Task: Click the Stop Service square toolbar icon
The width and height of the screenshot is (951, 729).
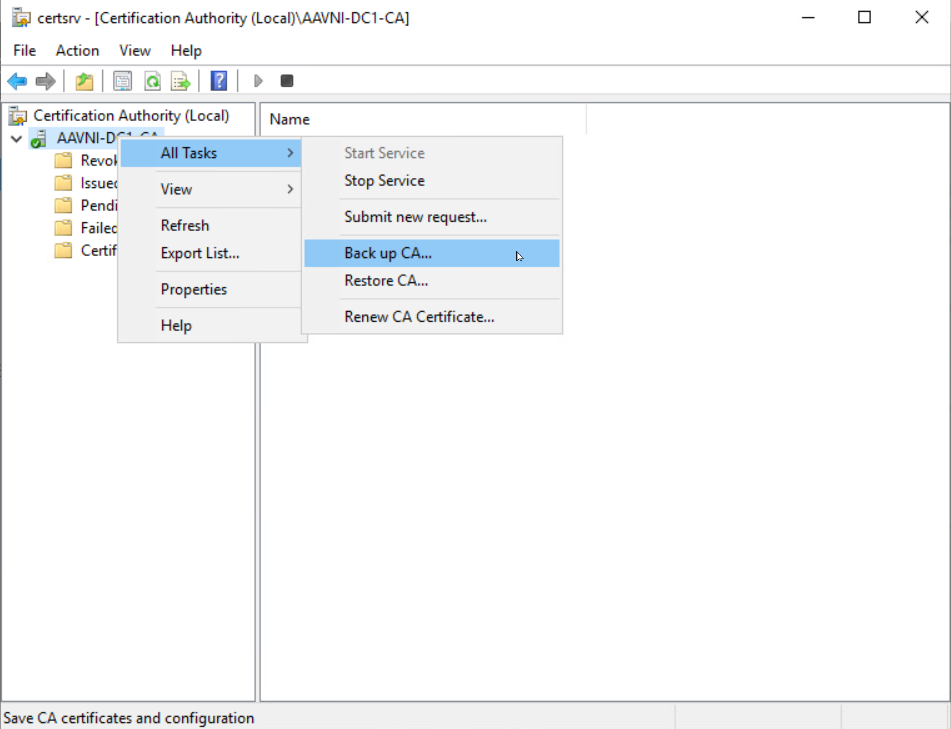Action: click(287, 81)
